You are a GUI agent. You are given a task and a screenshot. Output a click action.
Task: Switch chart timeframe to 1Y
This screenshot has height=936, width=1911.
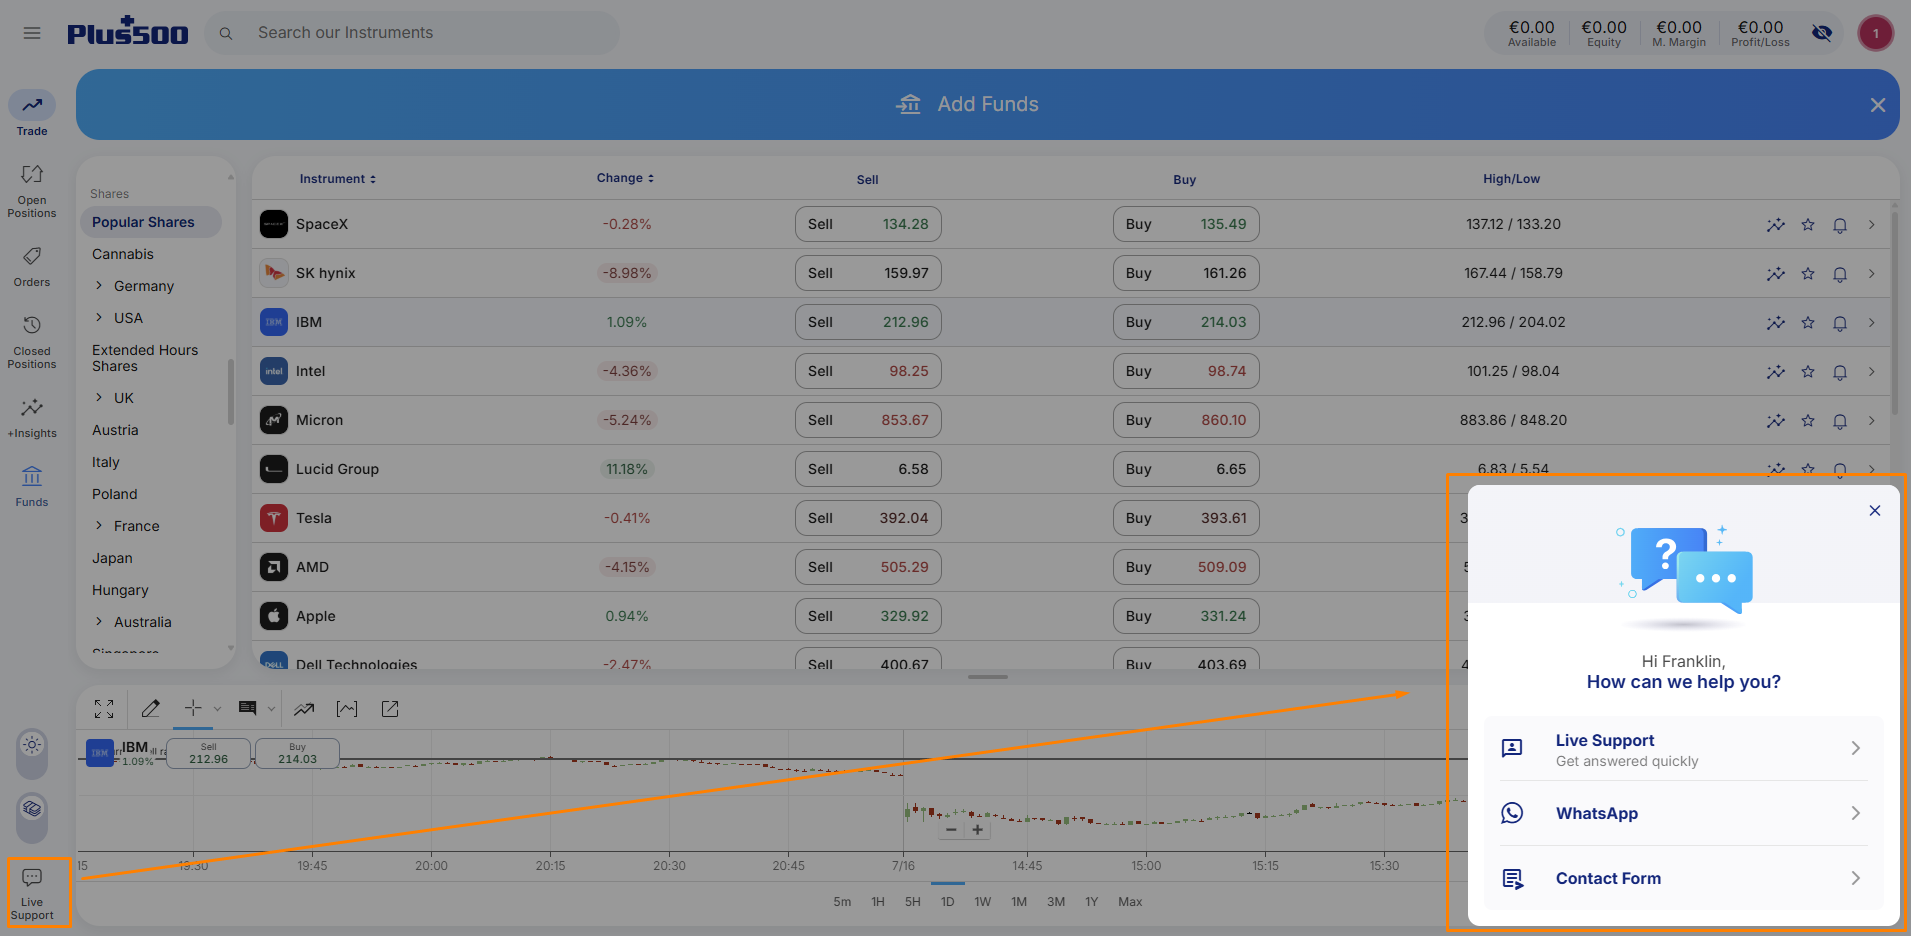[1091, 902]
